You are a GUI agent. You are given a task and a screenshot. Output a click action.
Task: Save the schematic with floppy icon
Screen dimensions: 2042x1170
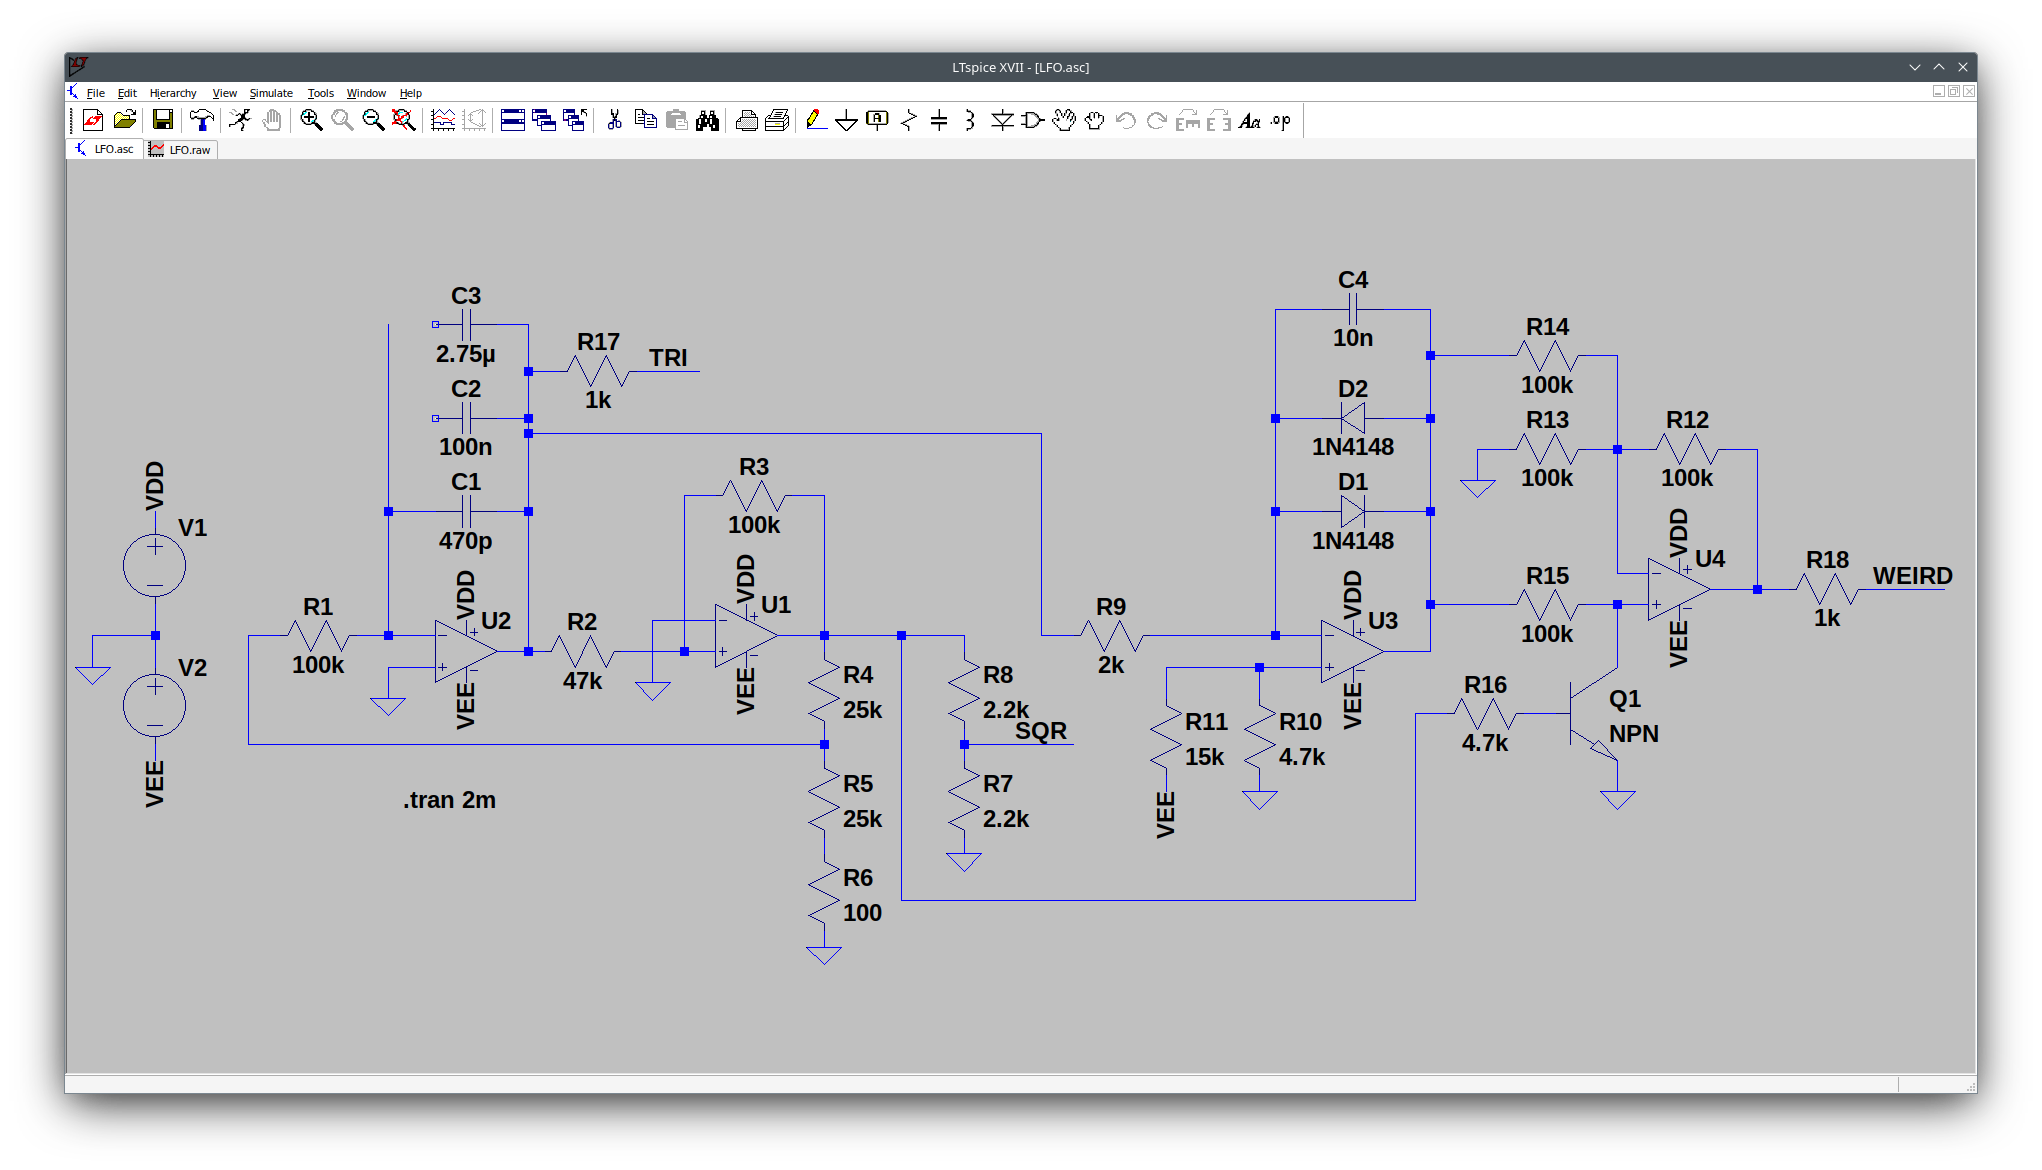tap(162, 121)
